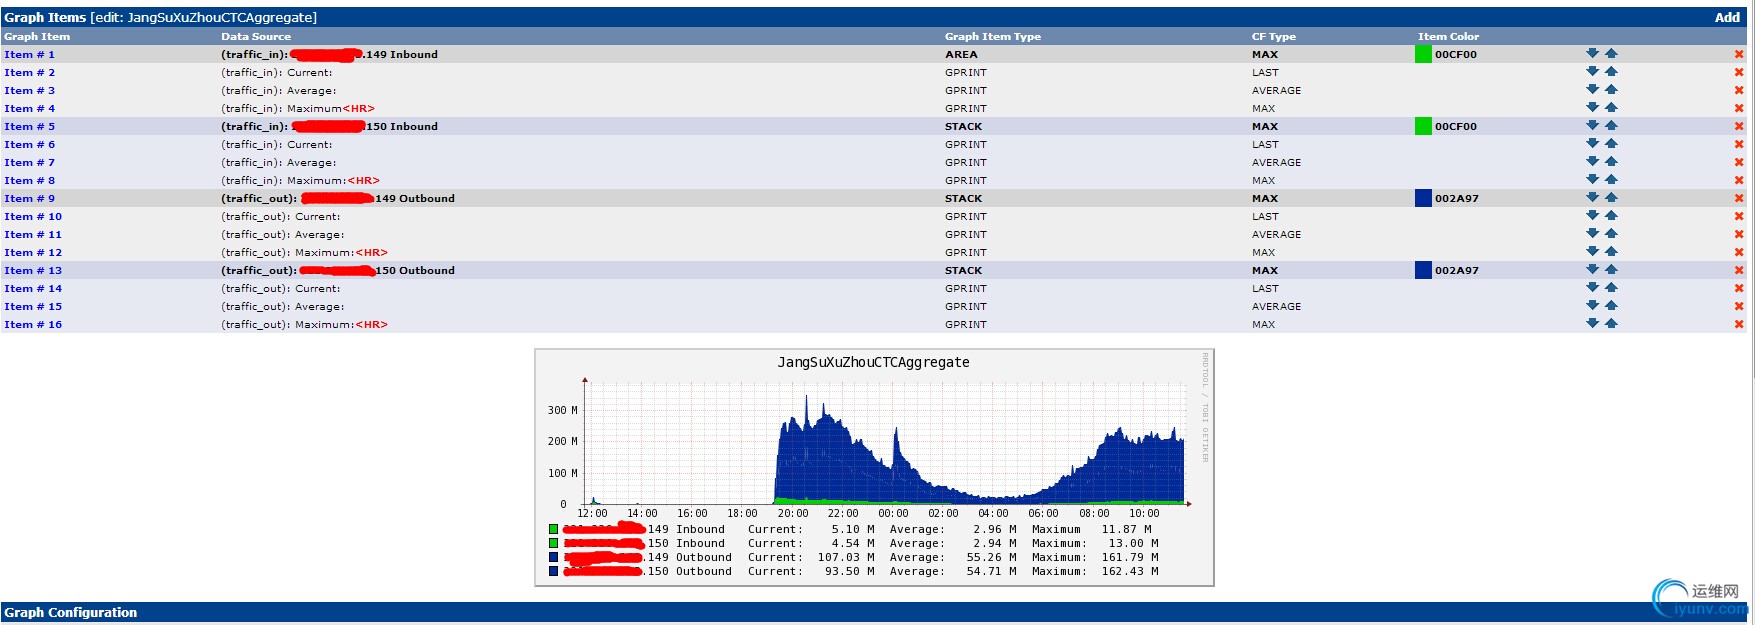
Task: Click the Item # 11 link
Action: tap(33, 235)
